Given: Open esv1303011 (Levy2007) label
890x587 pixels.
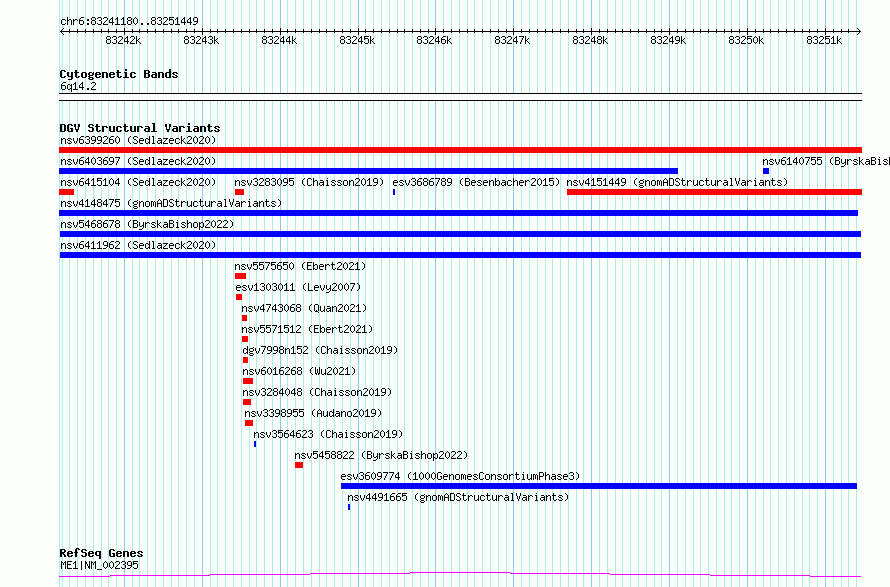Looking at the screenshot, I should point(298,287).
